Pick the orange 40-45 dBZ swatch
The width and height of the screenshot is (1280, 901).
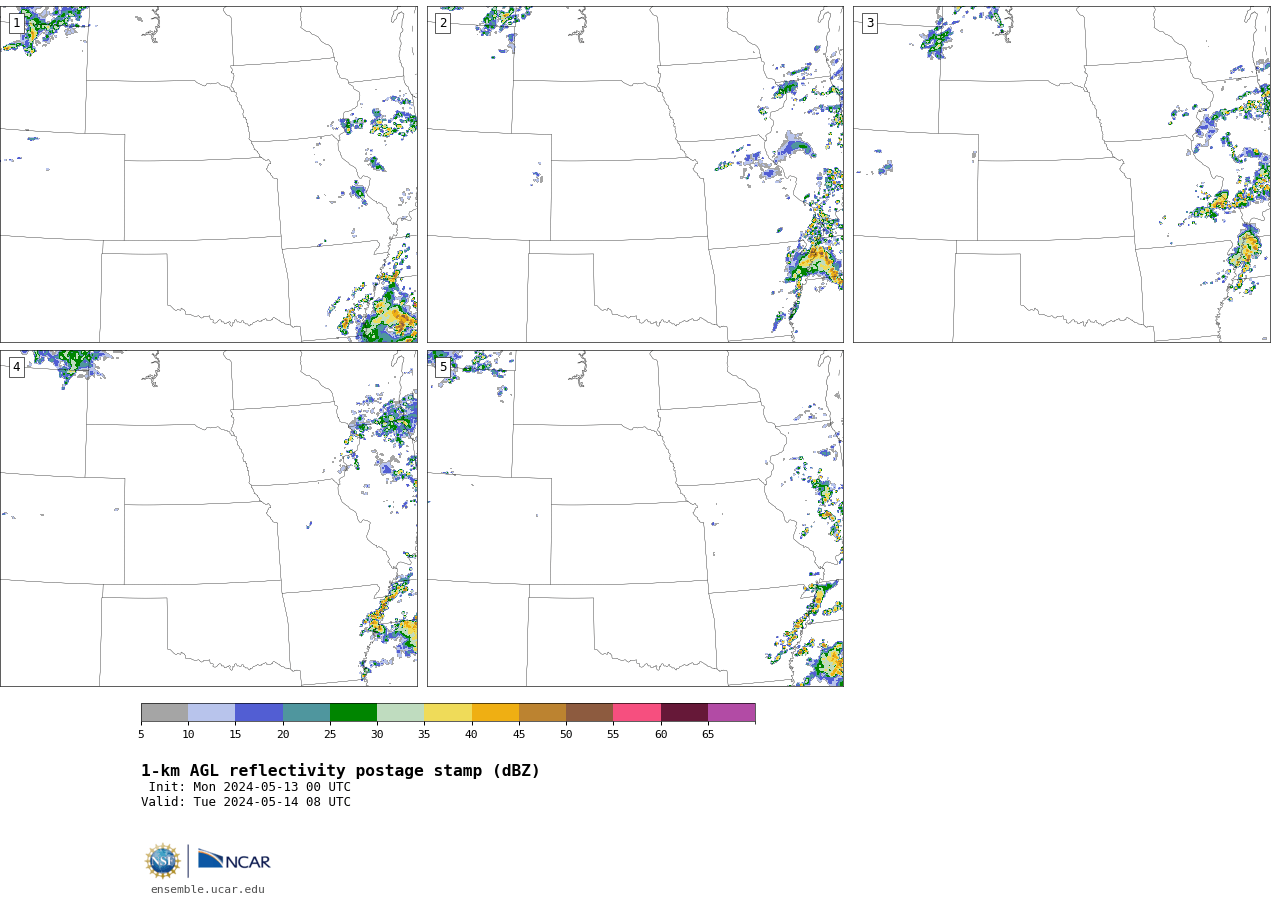(495, 712)
